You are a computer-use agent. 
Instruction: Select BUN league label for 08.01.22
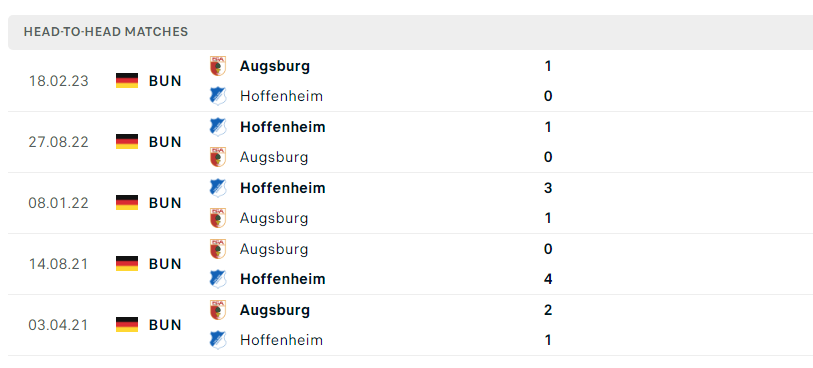click(165, 203)
